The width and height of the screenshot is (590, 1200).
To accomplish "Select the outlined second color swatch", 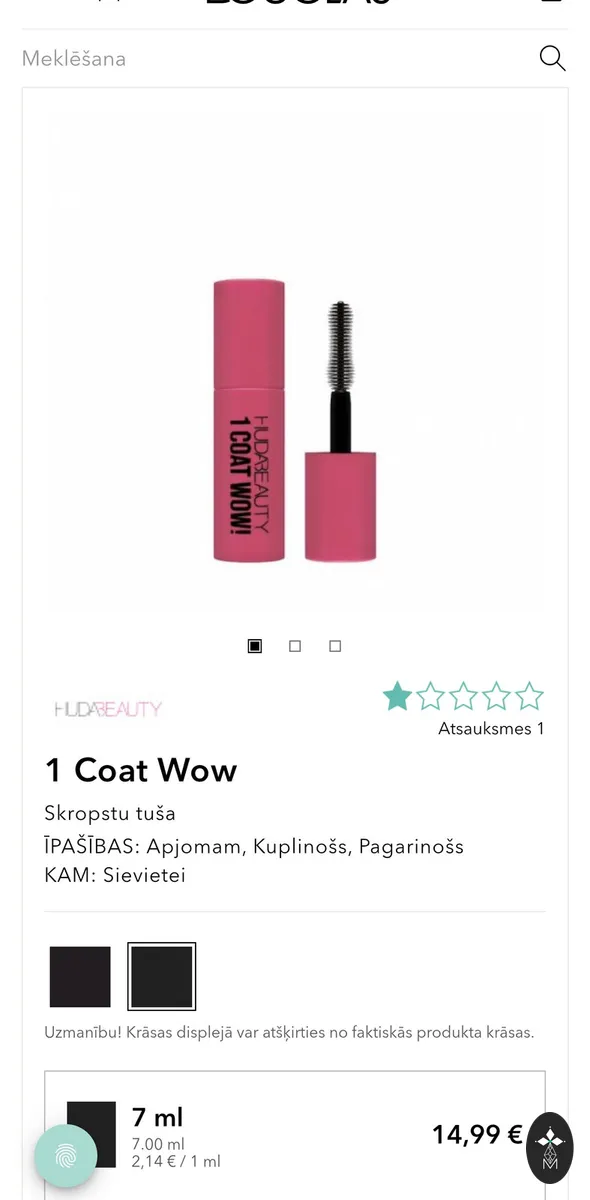I will (162, 977).
